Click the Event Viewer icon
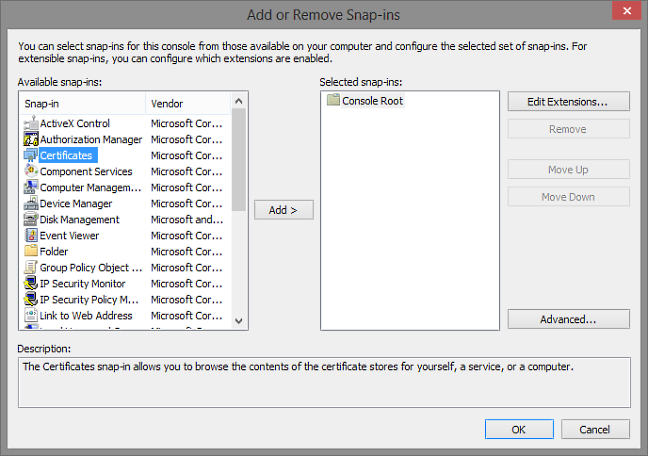The width and height of the screenshot is (648, 456). click(30, 236)
